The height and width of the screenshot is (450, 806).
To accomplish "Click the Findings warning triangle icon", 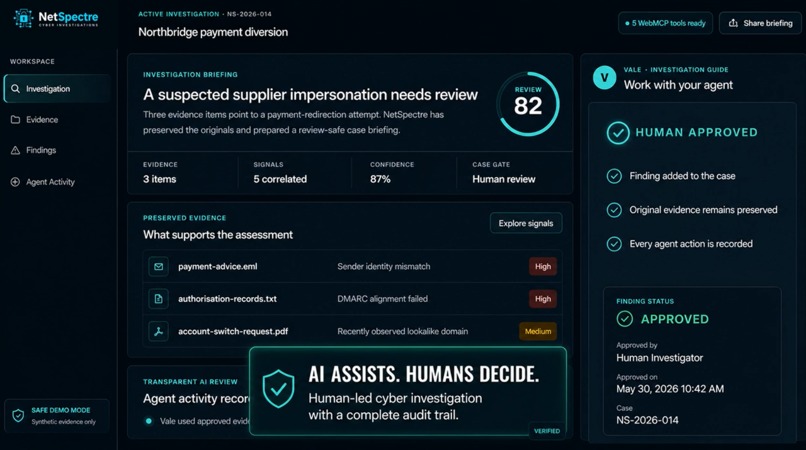I will [x=15, y=150].
